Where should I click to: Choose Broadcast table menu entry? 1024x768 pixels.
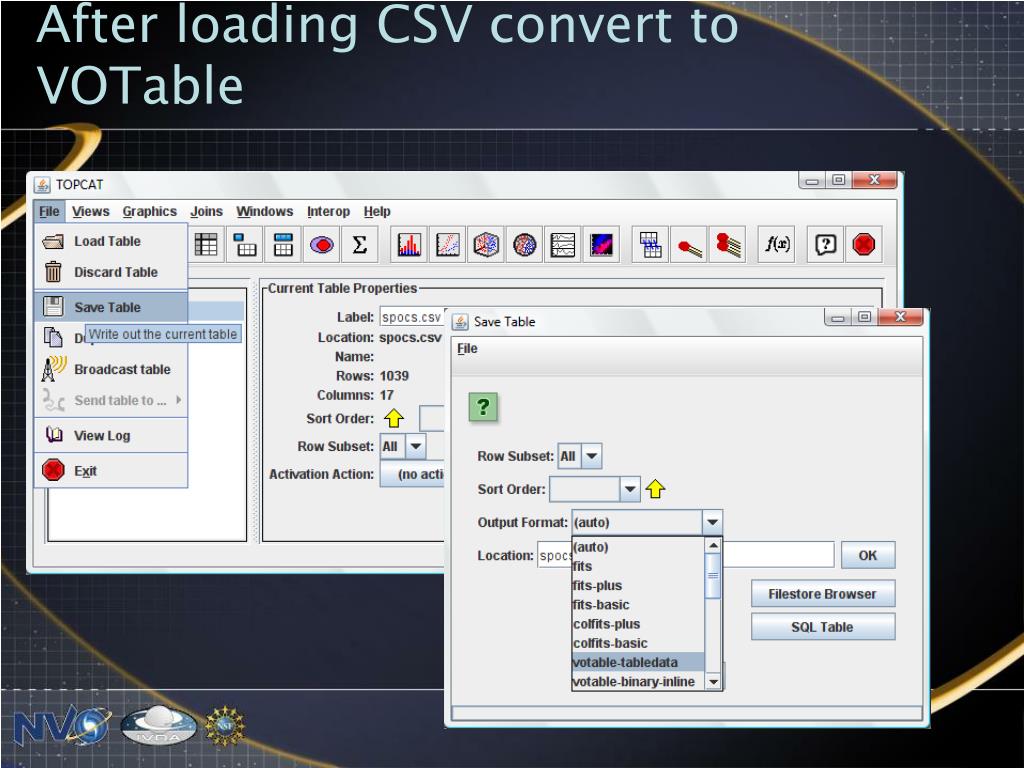[111, 369]
